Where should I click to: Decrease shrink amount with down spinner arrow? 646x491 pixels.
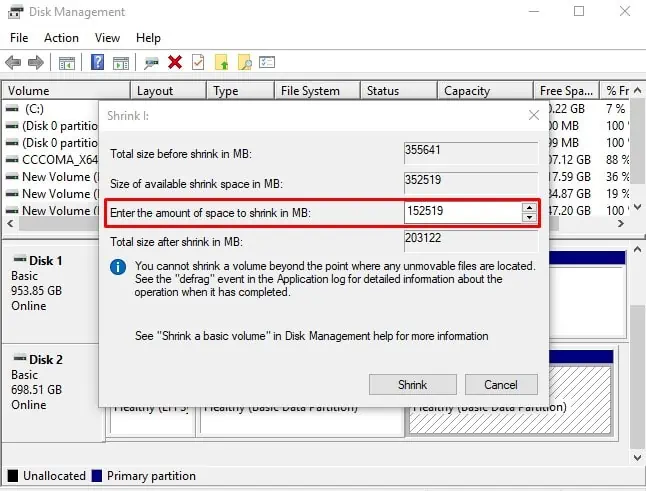[x=529, y=217]
